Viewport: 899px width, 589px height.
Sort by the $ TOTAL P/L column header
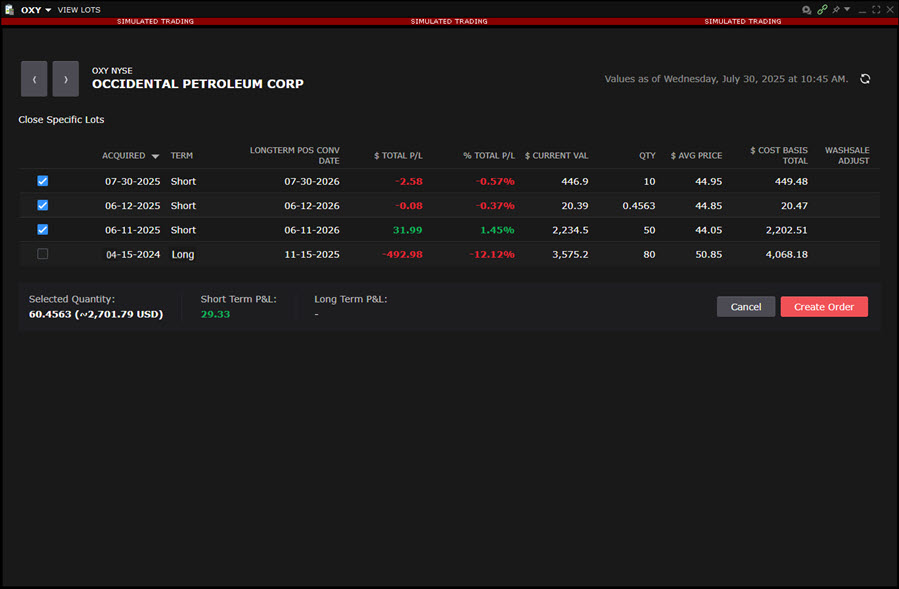coord(398,155)
